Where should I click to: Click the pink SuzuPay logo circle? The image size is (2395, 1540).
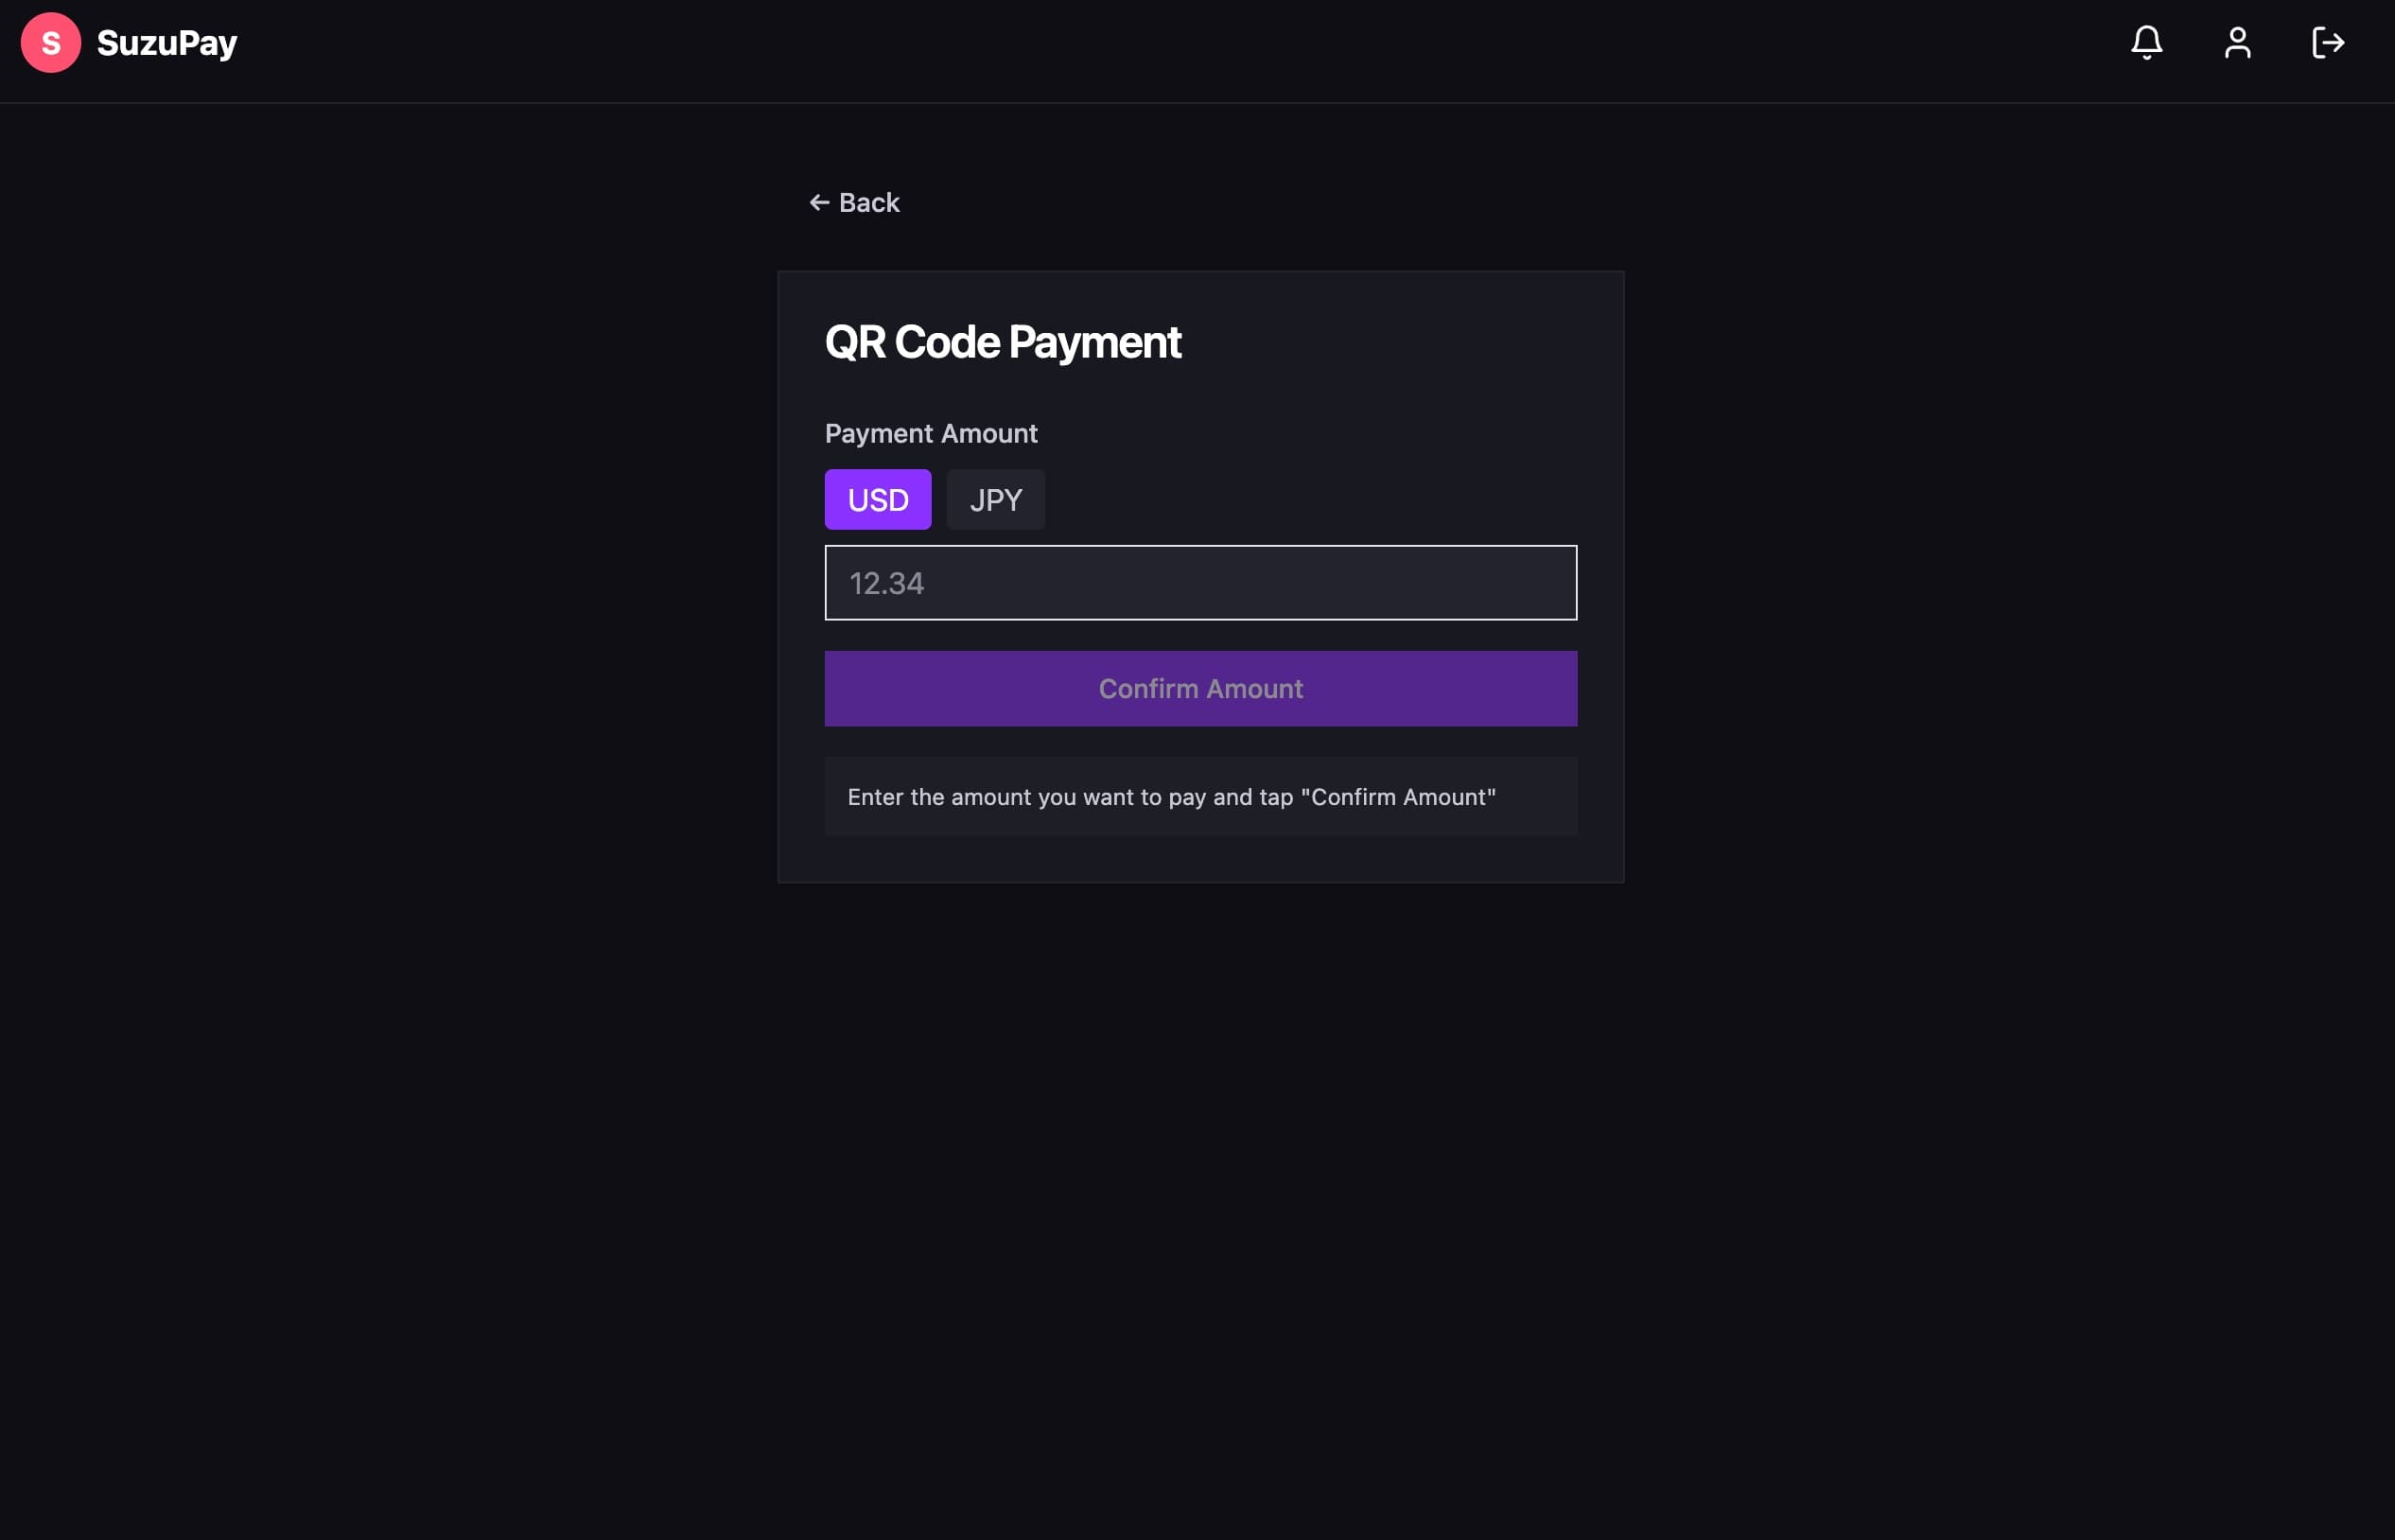pyautogui.click(x=50, y=43)
